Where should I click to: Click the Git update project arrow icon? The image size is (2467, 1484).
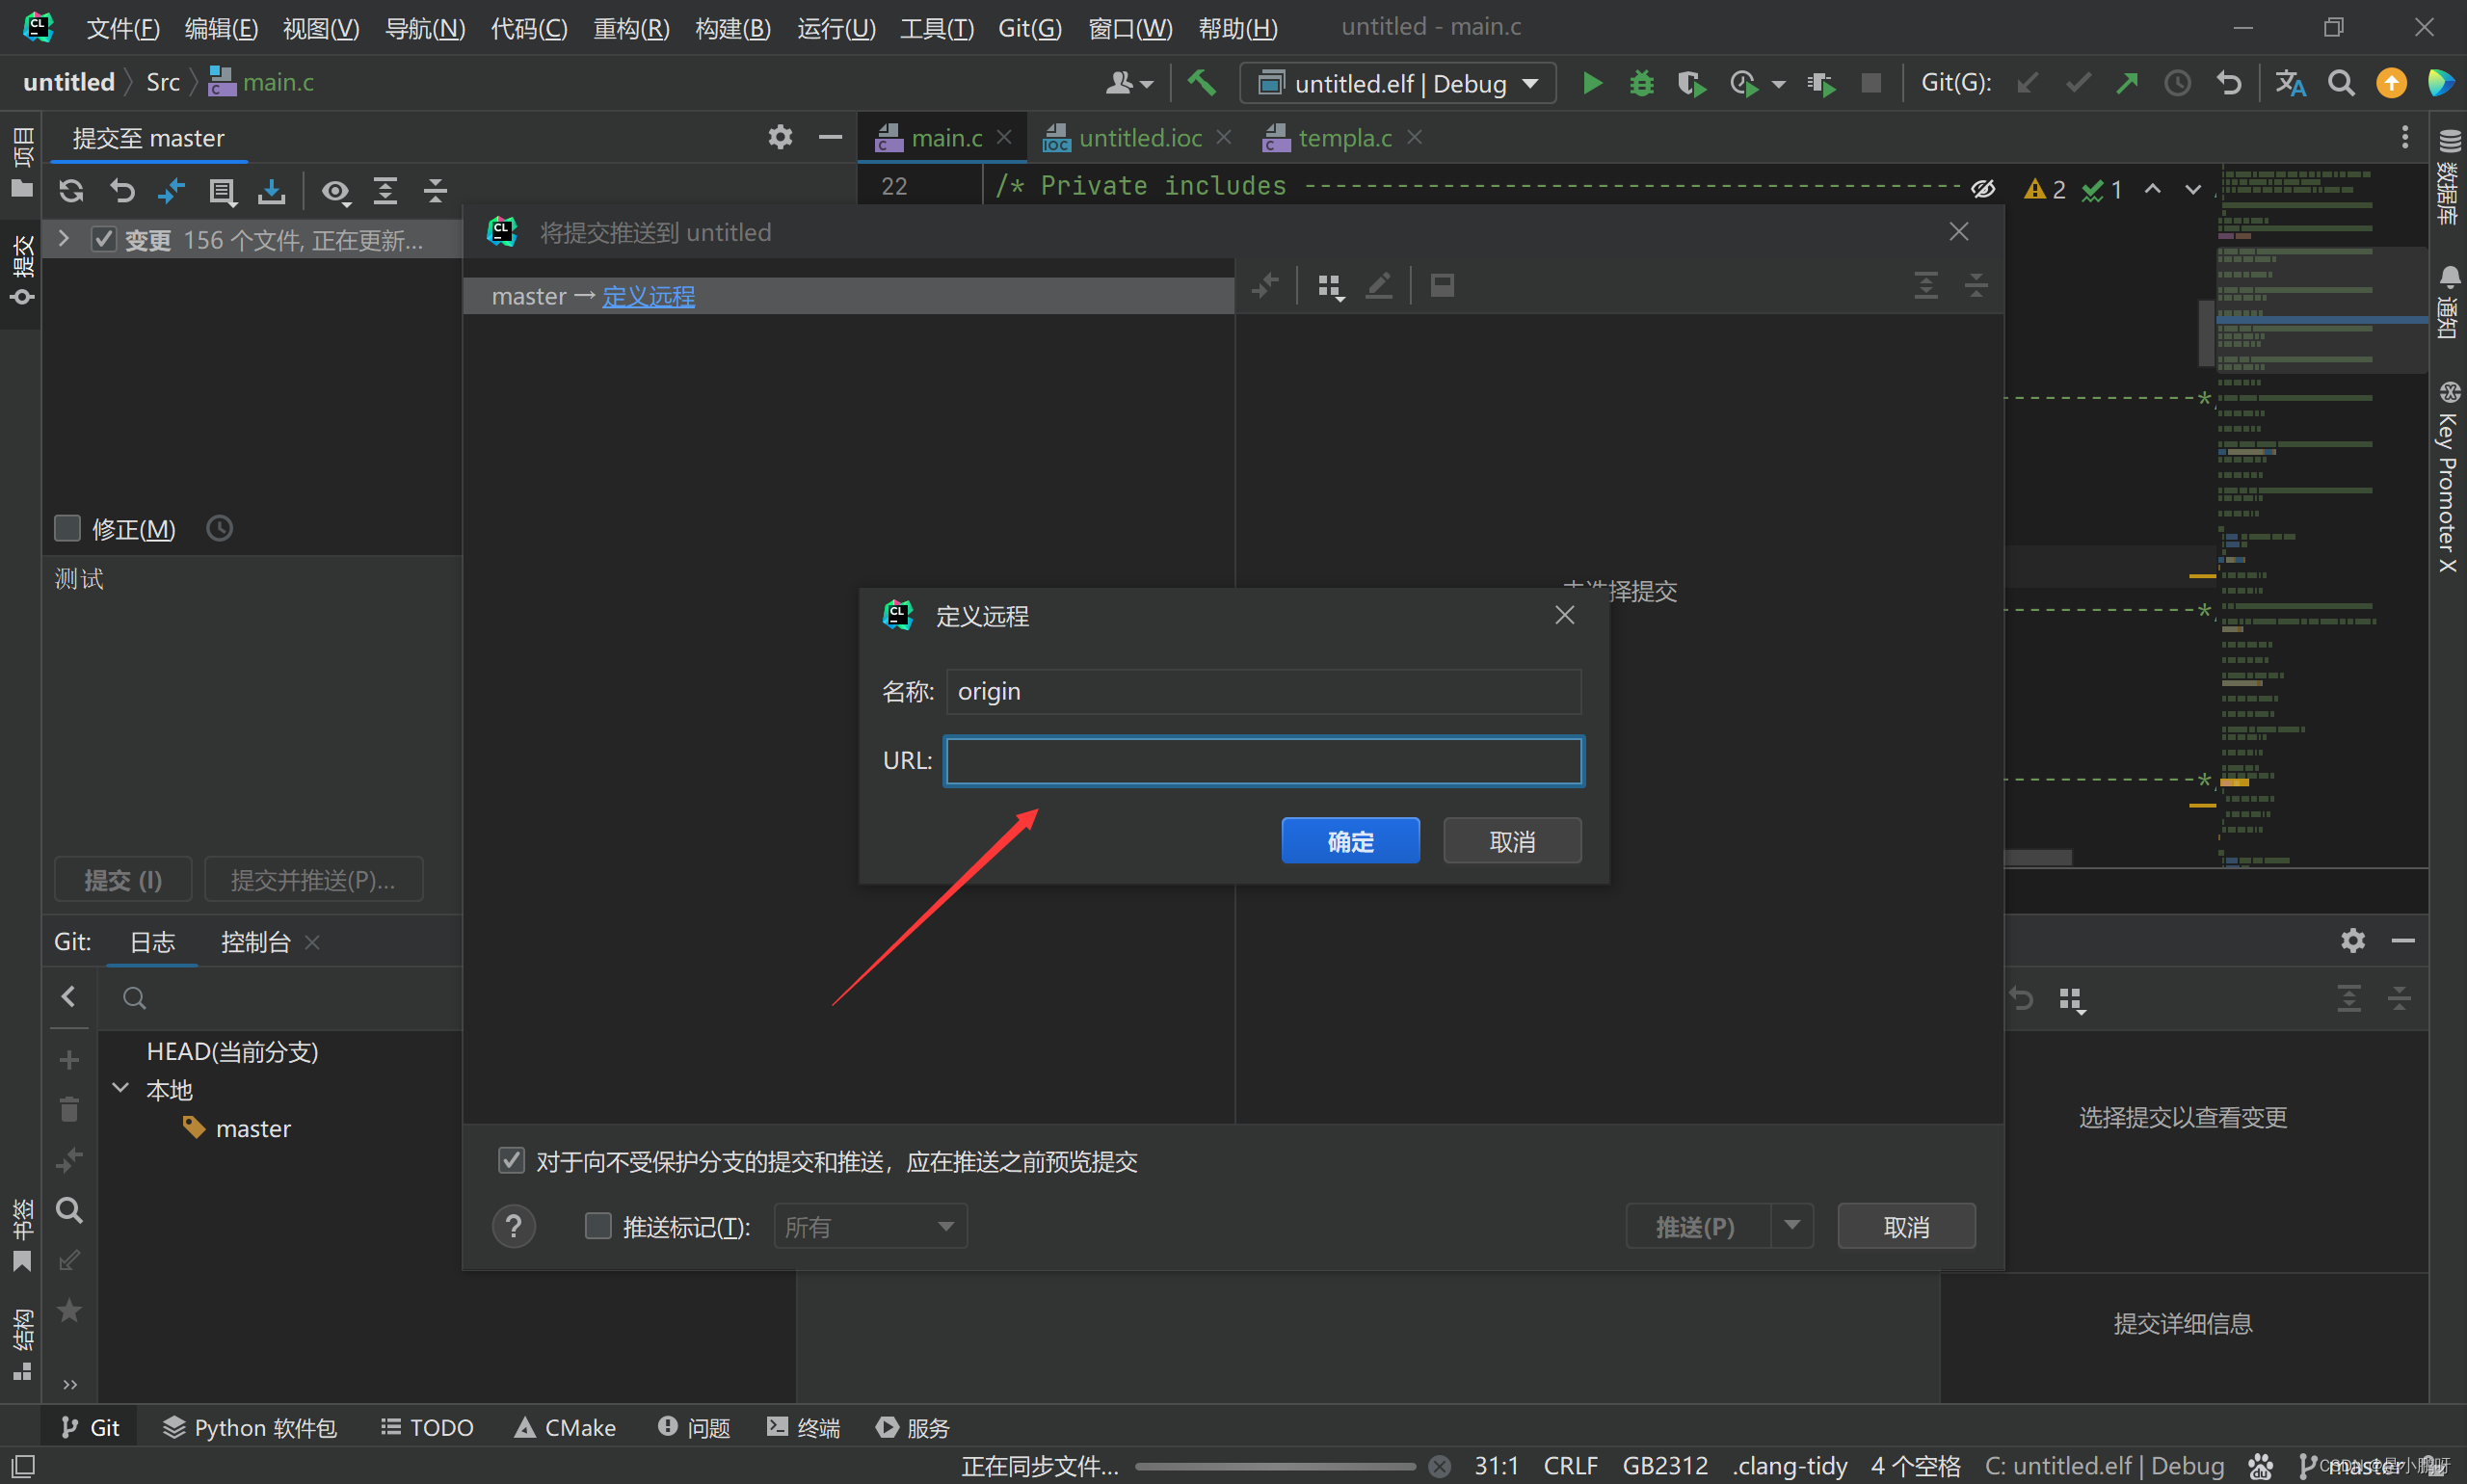2027,83
